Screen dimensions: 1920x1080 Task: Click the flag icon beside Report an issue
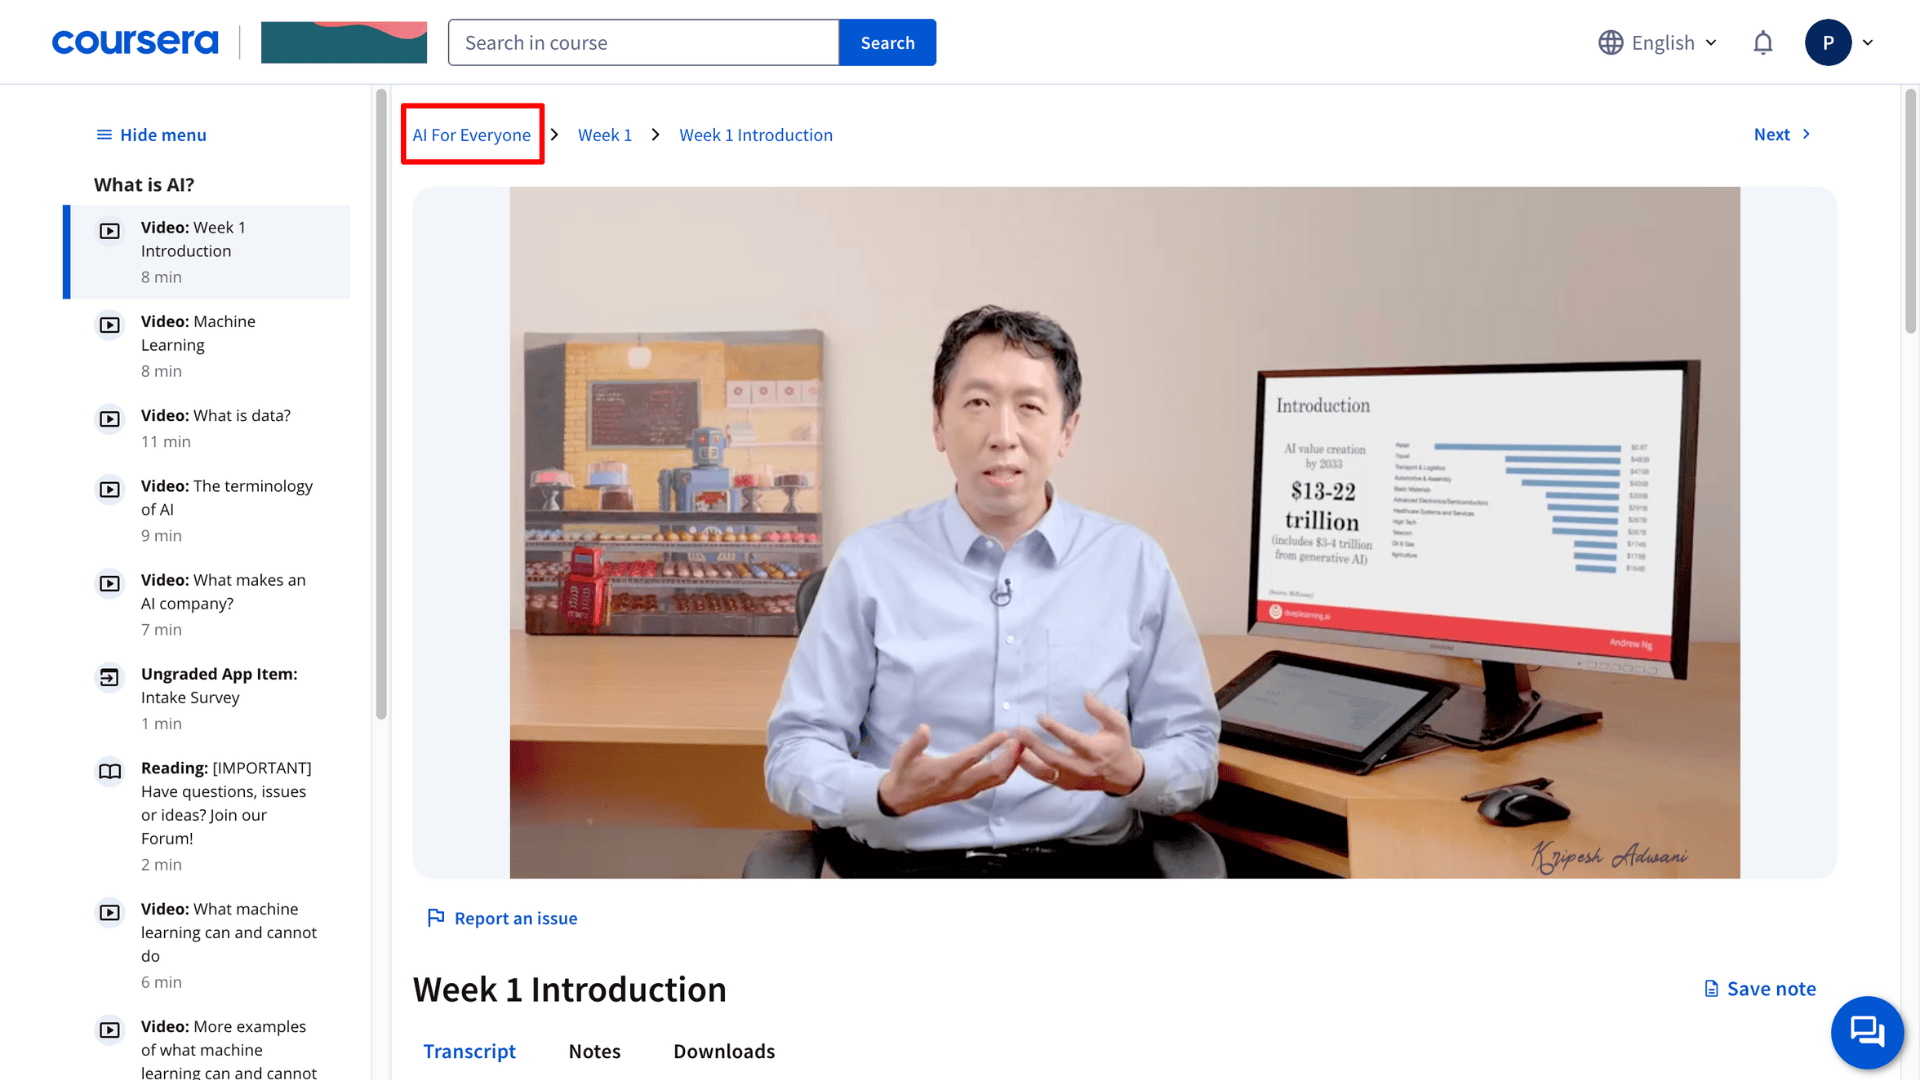pyautogui.click(x=436, y=918)
